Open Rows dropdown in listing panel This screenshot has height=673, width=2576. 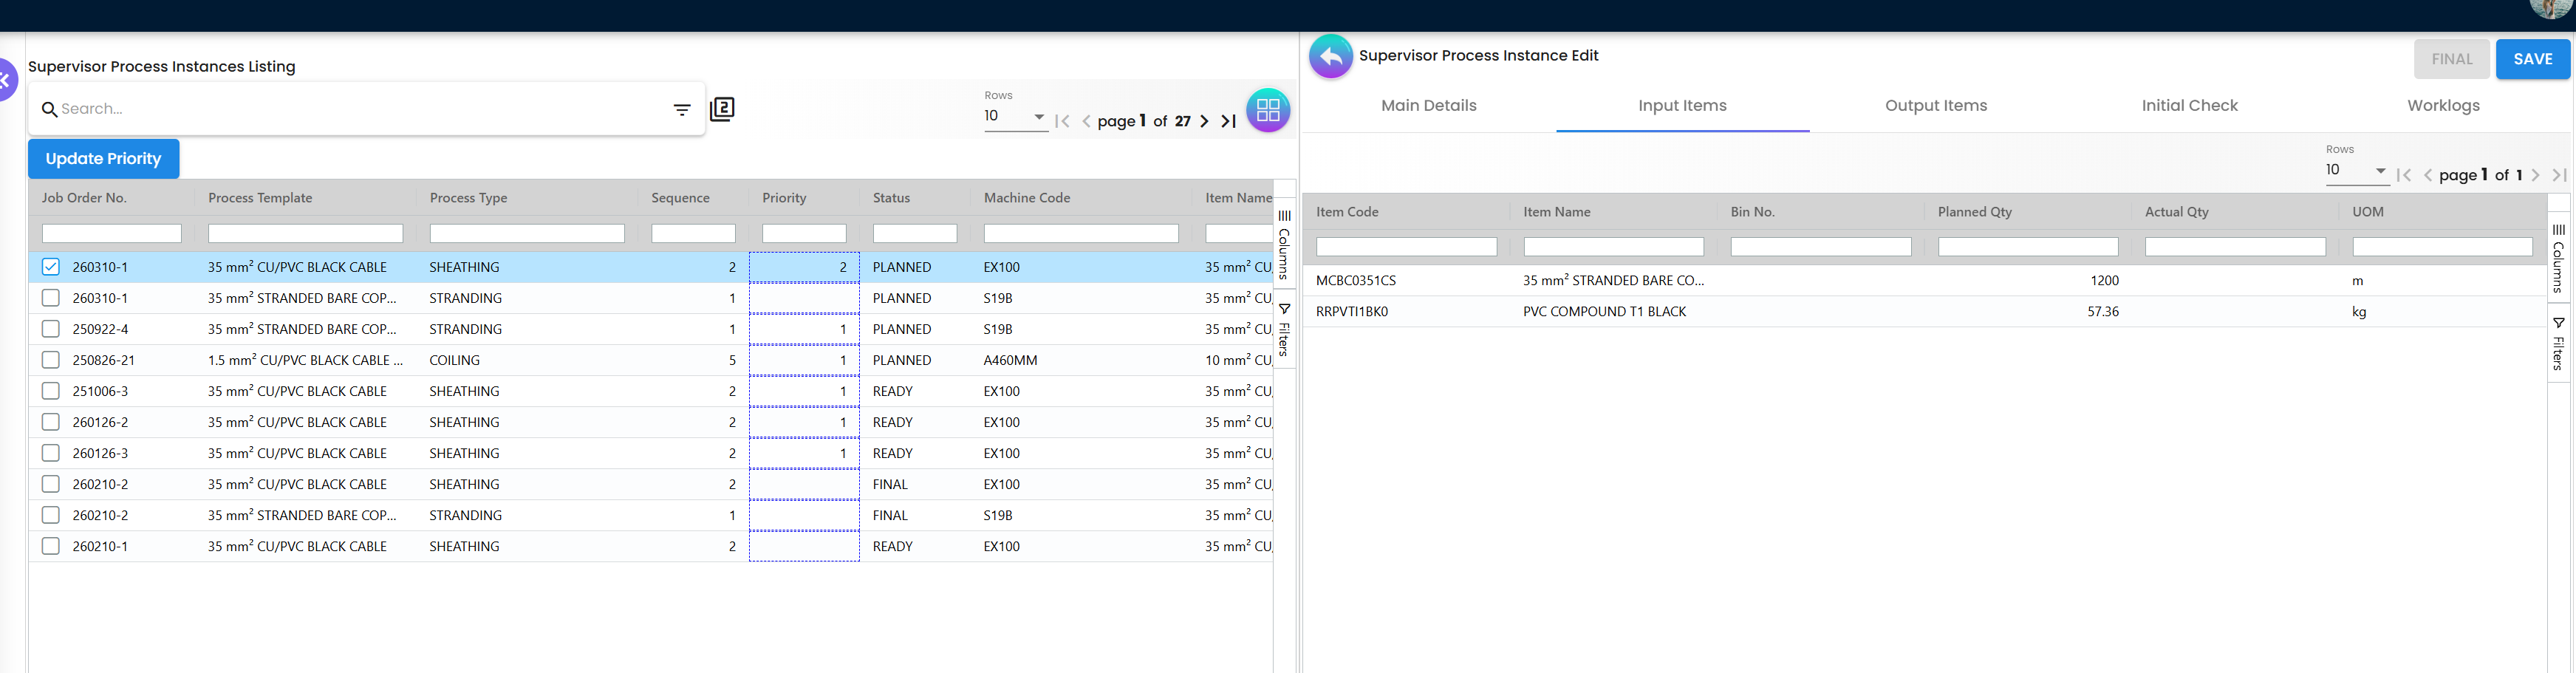(x=1015, y=117)
